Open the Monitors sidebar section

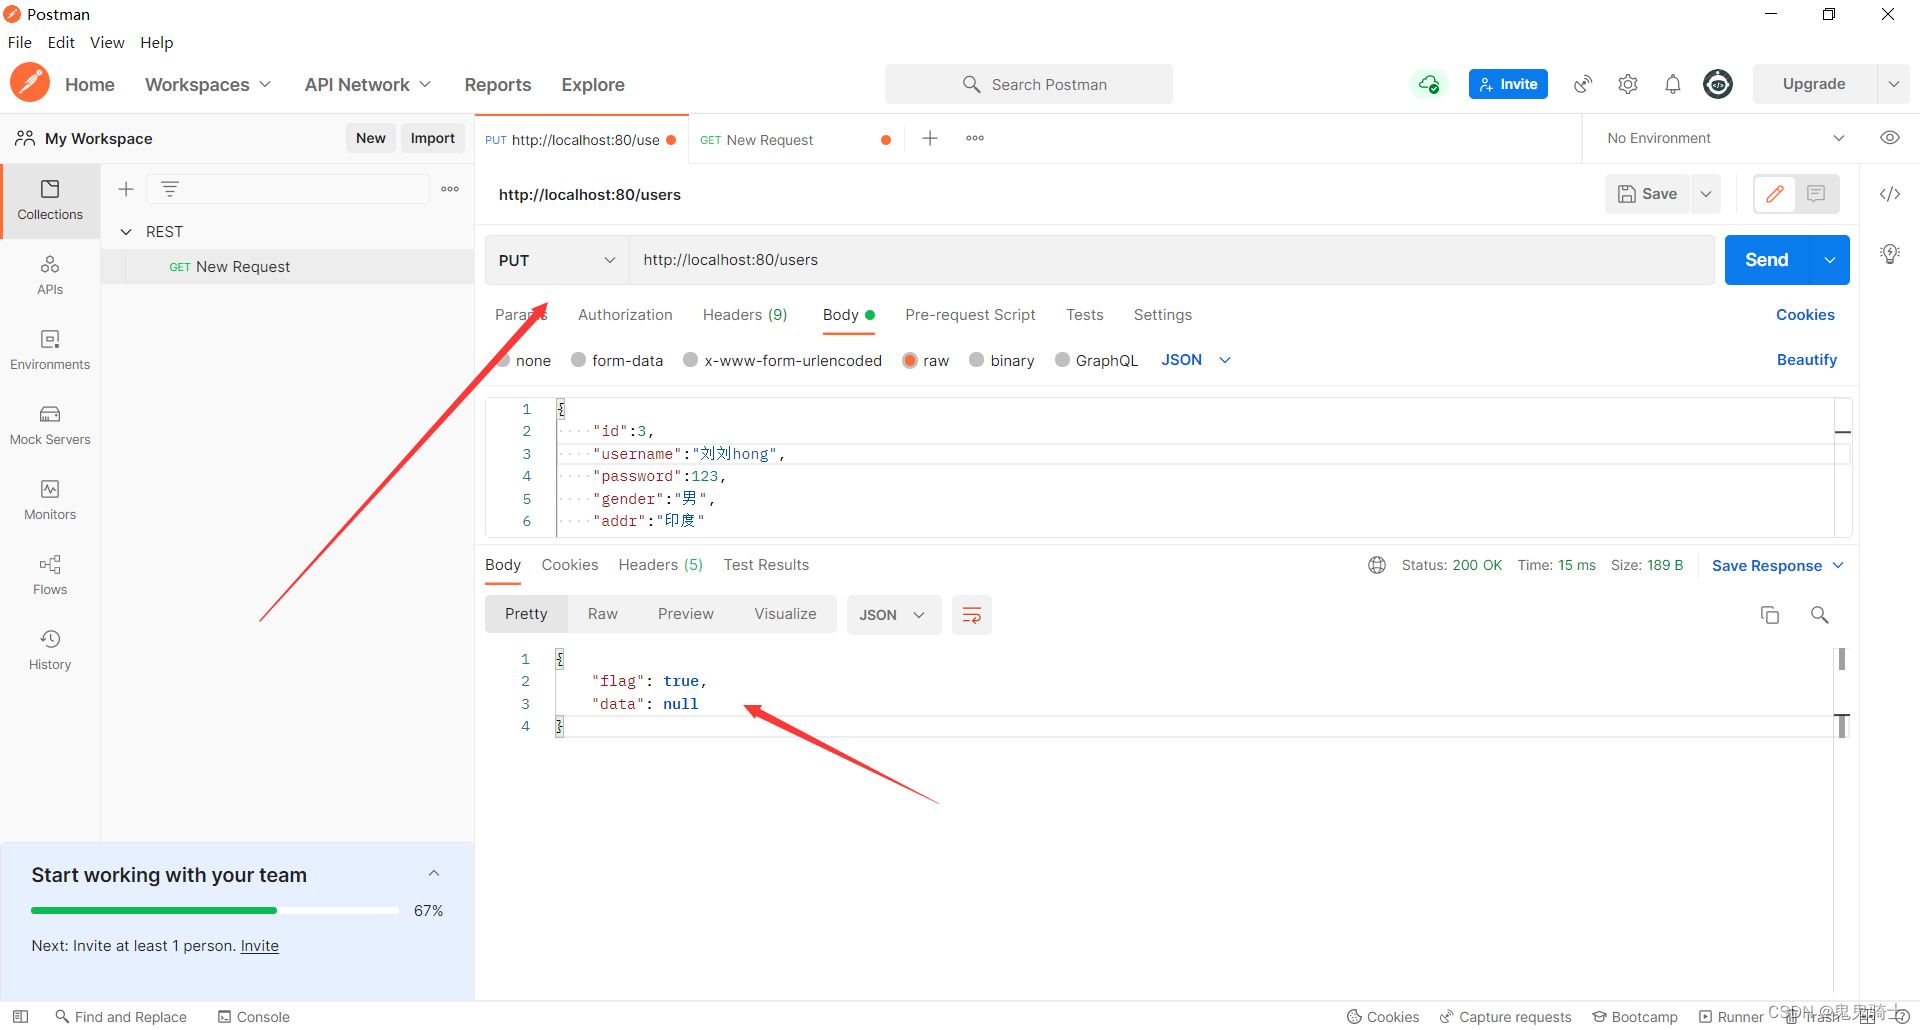coord(50,500)
